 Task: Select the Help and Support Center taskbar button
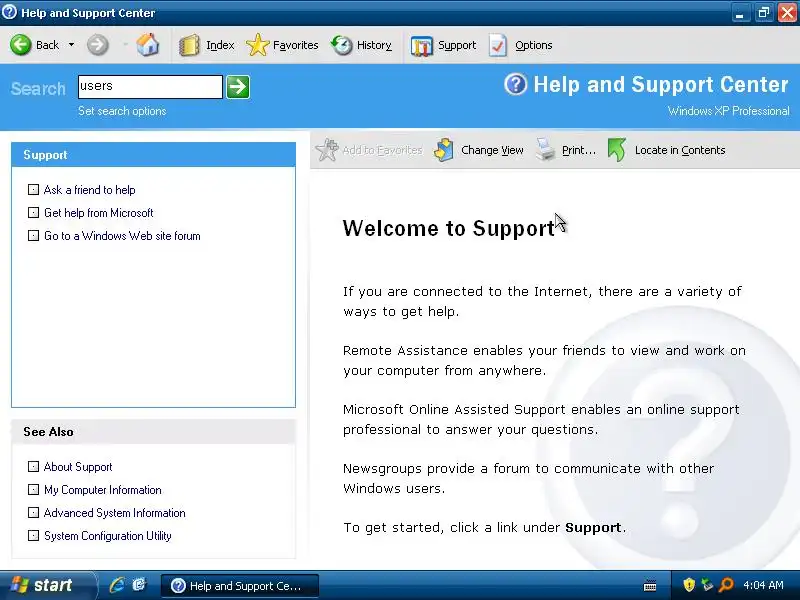(x=240, y=586)
